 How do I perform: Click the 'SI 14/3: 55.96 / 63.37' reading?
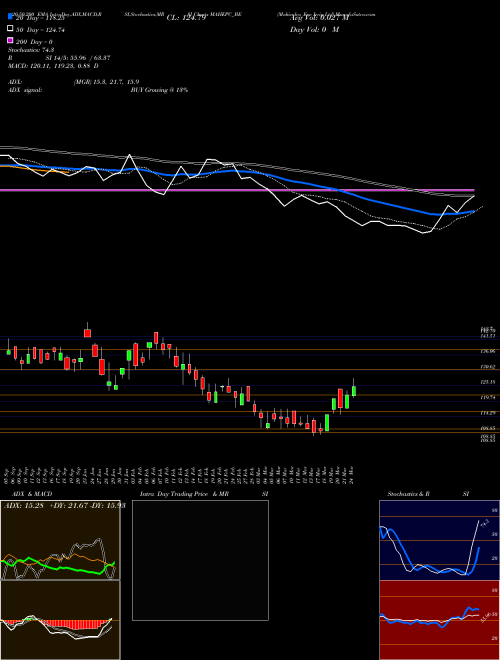tap(78, 58)
